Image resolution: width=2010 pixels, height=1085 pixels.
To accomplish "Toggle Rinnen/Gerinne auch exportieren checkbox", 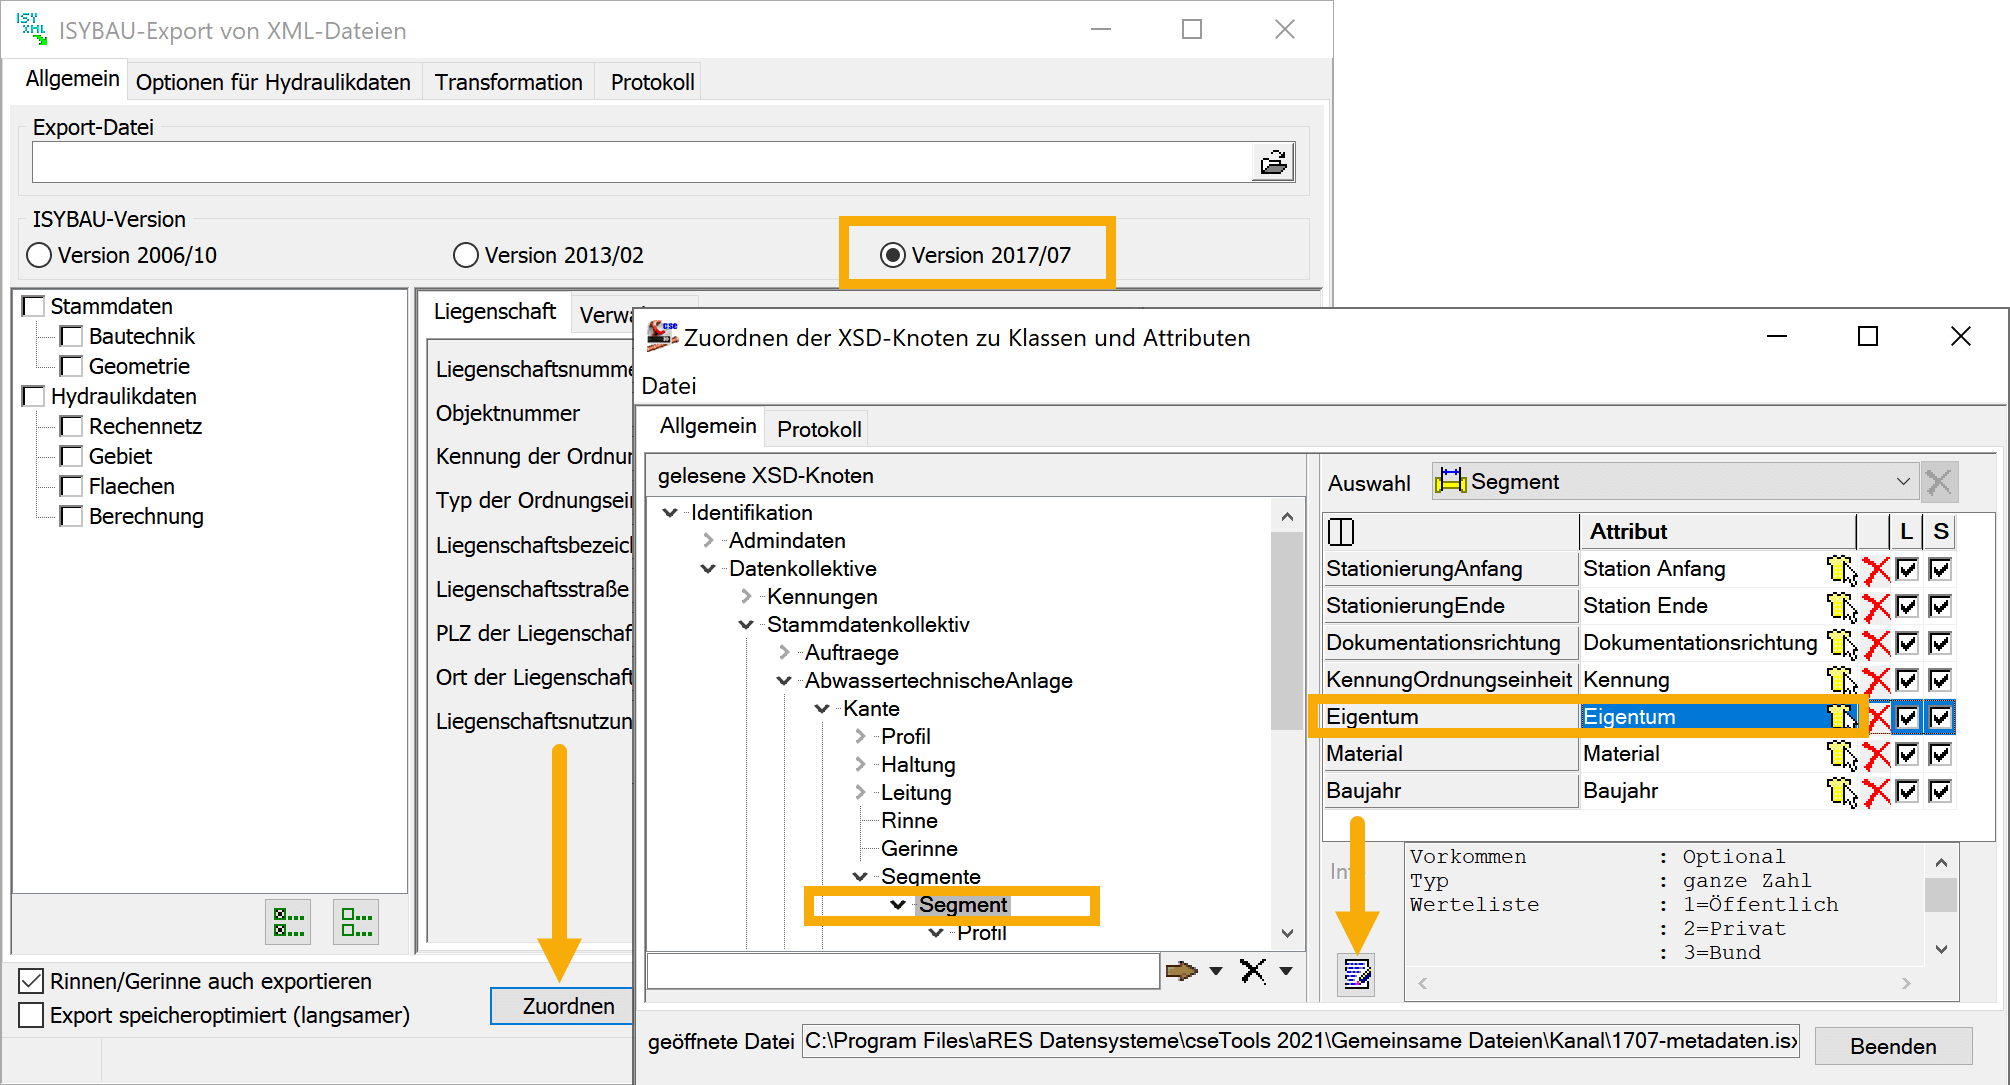I will pos(31,981).
